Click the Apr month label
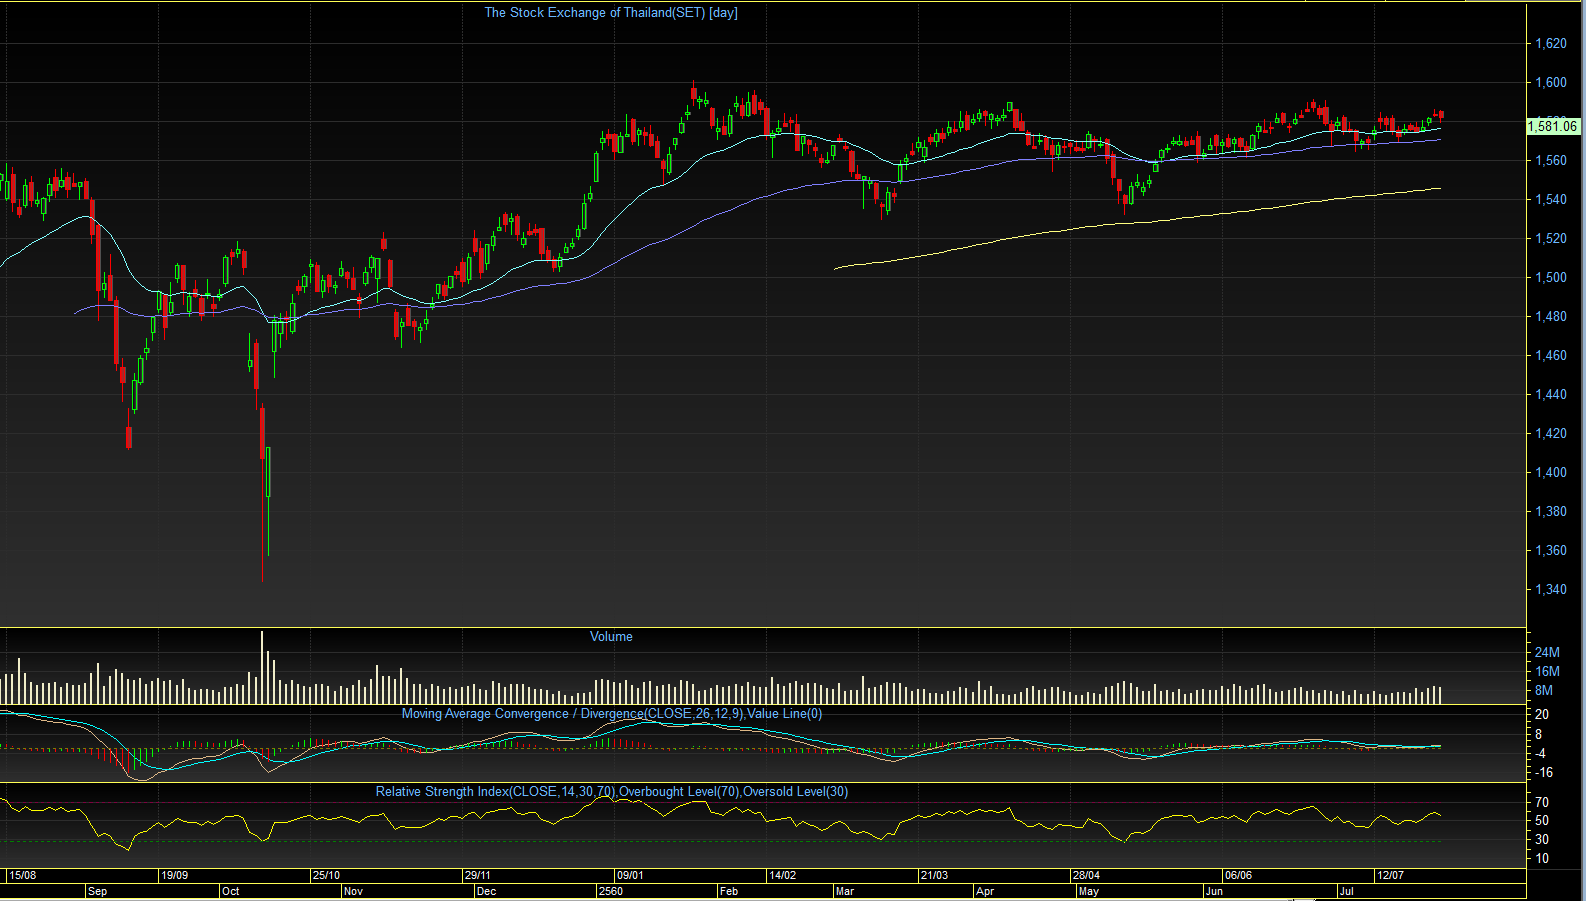This screenshot has width=1587, height=901. [985, 891]
